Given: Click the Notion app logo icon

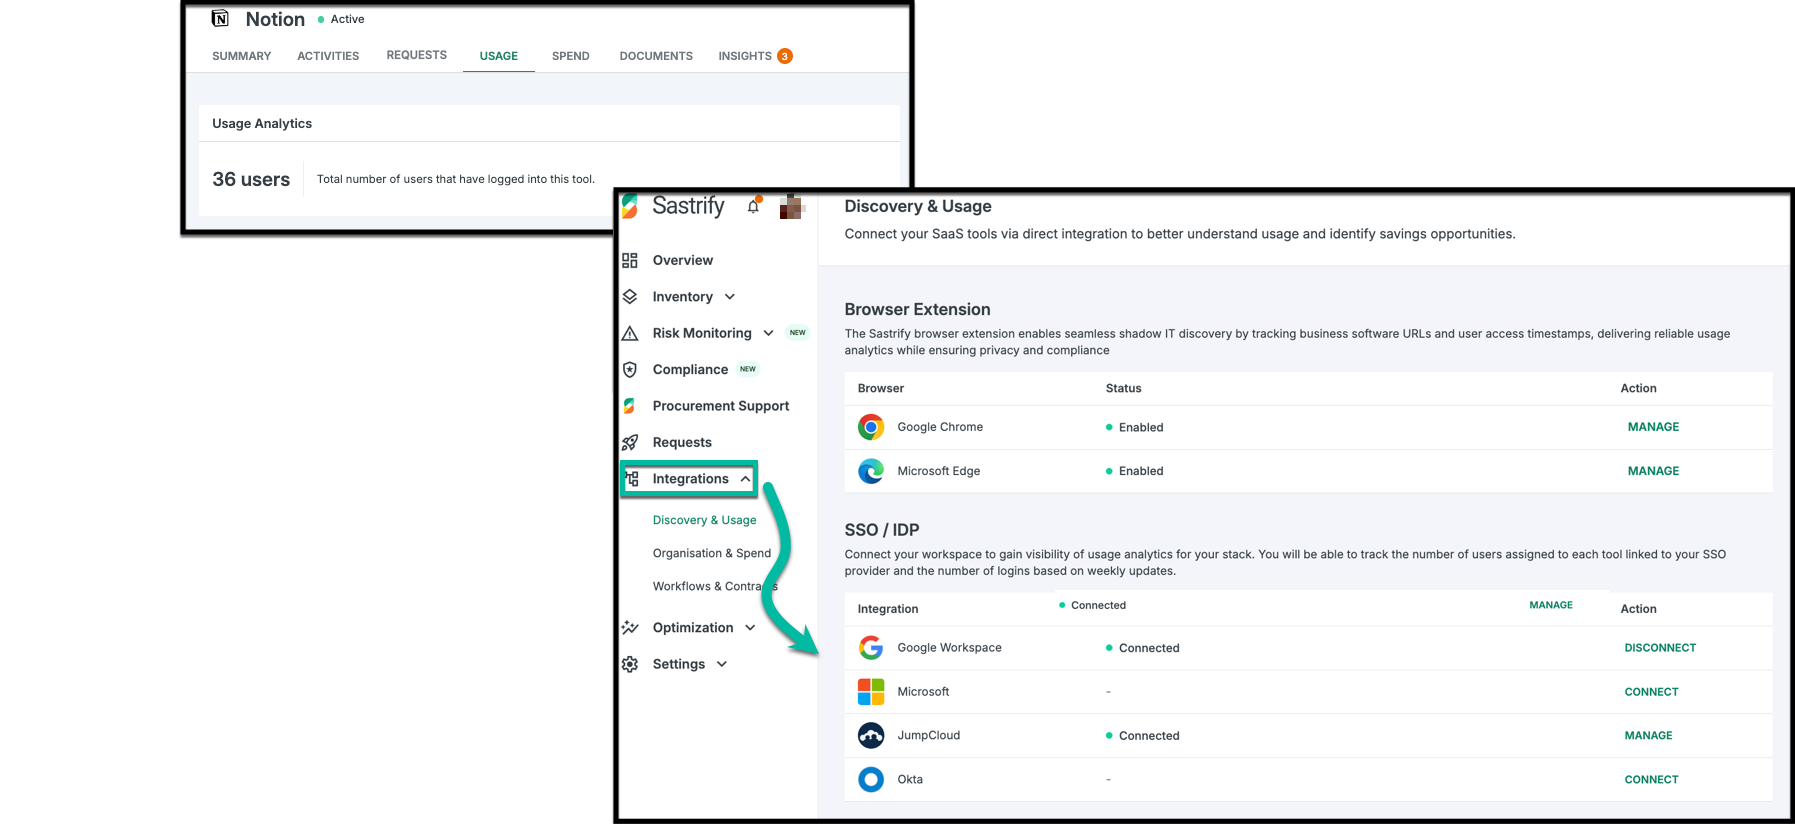Looking at the screenshot, I should (x=221, y=18).
